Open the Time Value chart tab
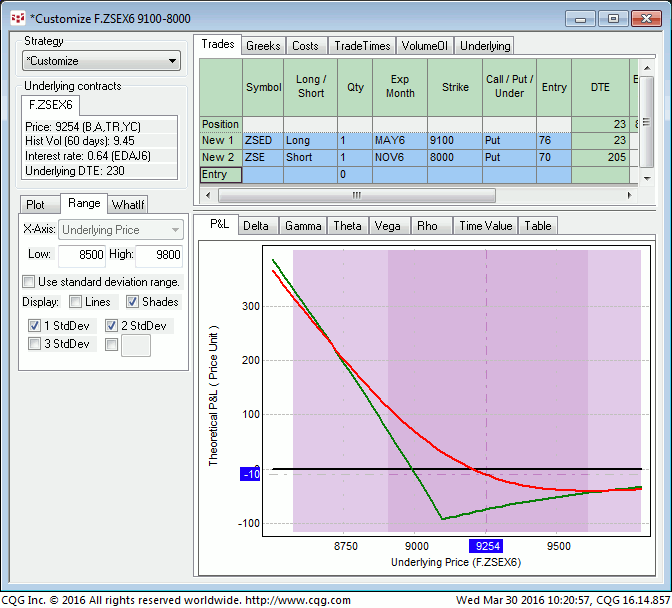This screenshot has height=608, width=672. [x=486, y=226]
